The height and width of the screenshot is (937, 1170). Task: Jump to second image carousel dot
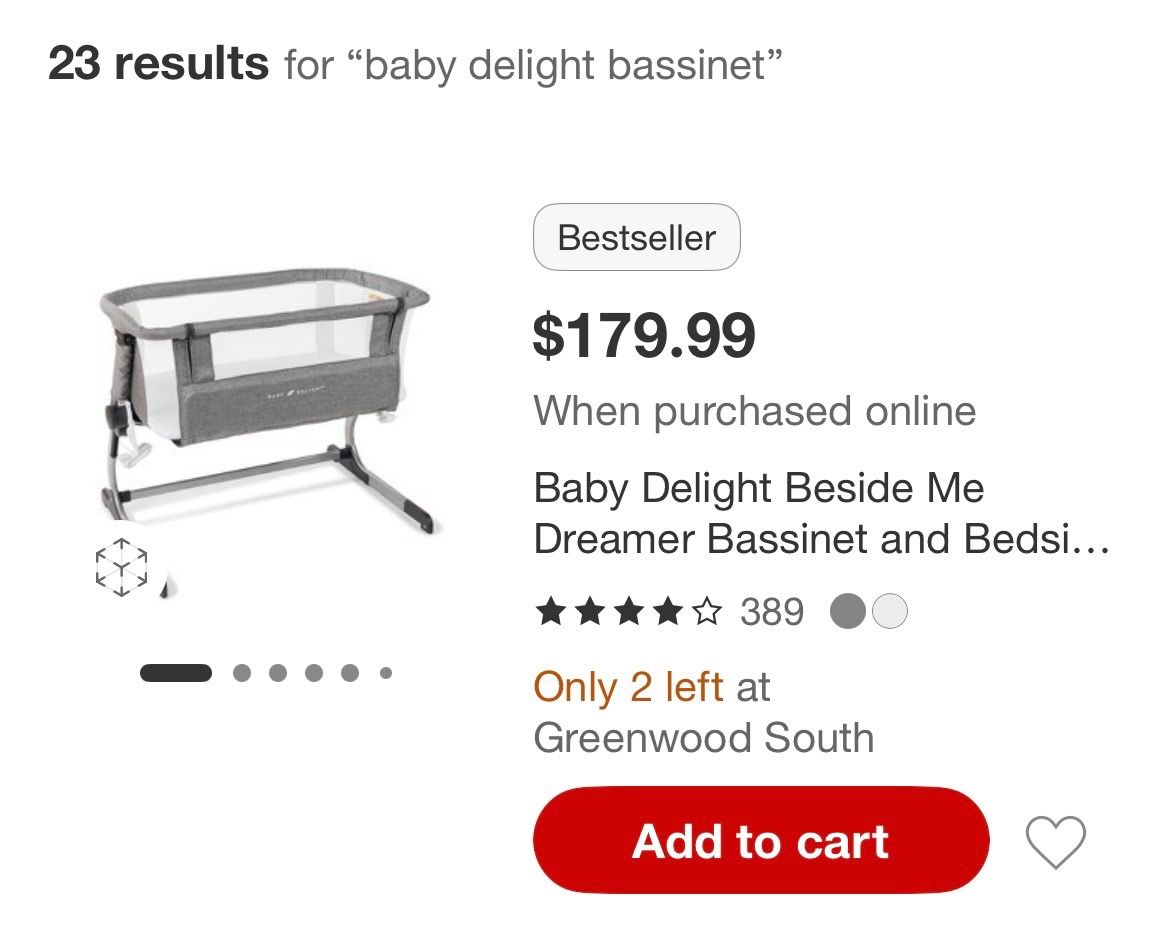(x=242, y=673)
